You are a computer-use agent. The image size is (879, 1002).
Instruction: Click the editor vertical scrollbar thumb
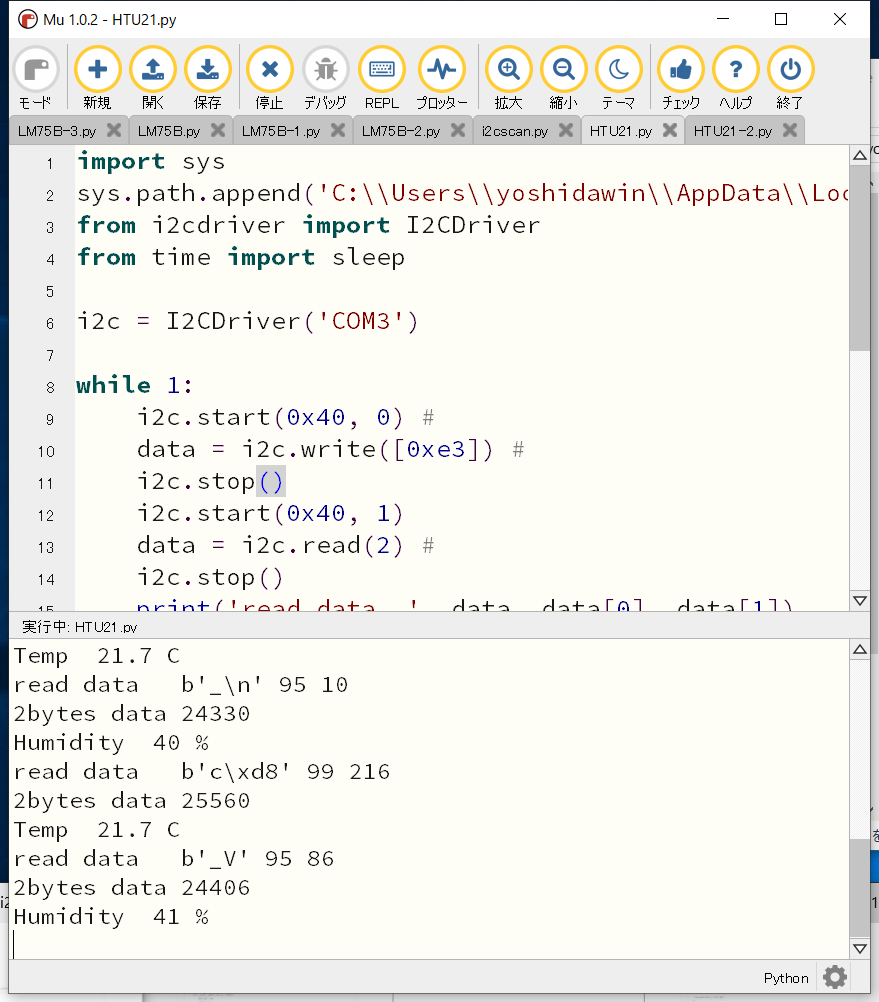(x=860, y=258)
